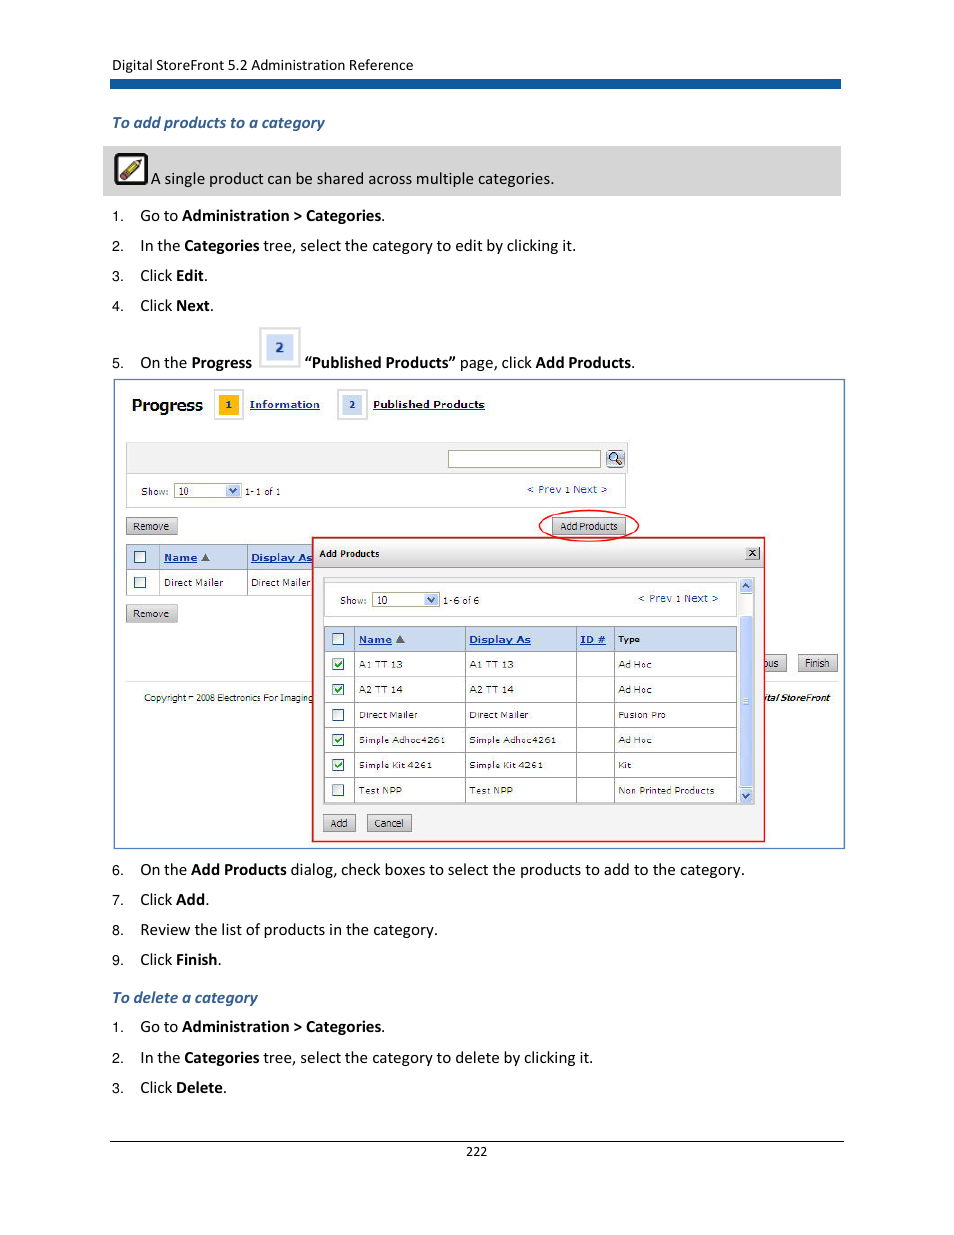
Task: Click the Finish button
Action: click(817, 663)
